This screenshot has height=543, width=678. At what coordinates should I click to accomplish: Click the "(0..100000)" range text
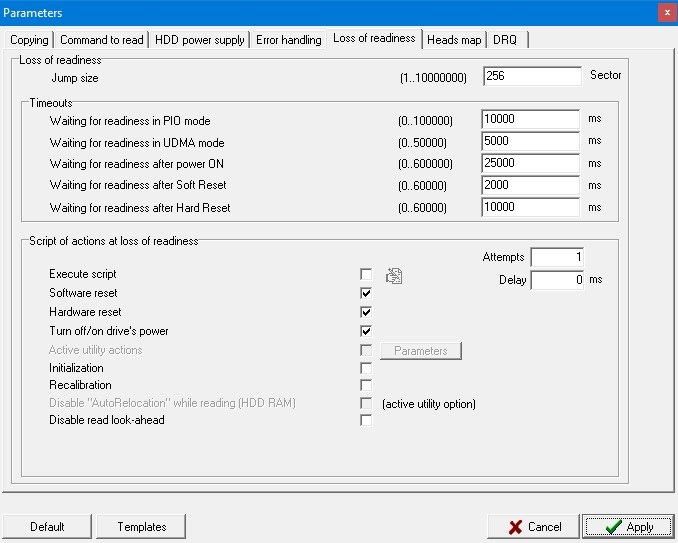pyautogui.click(x=425, y=121)
